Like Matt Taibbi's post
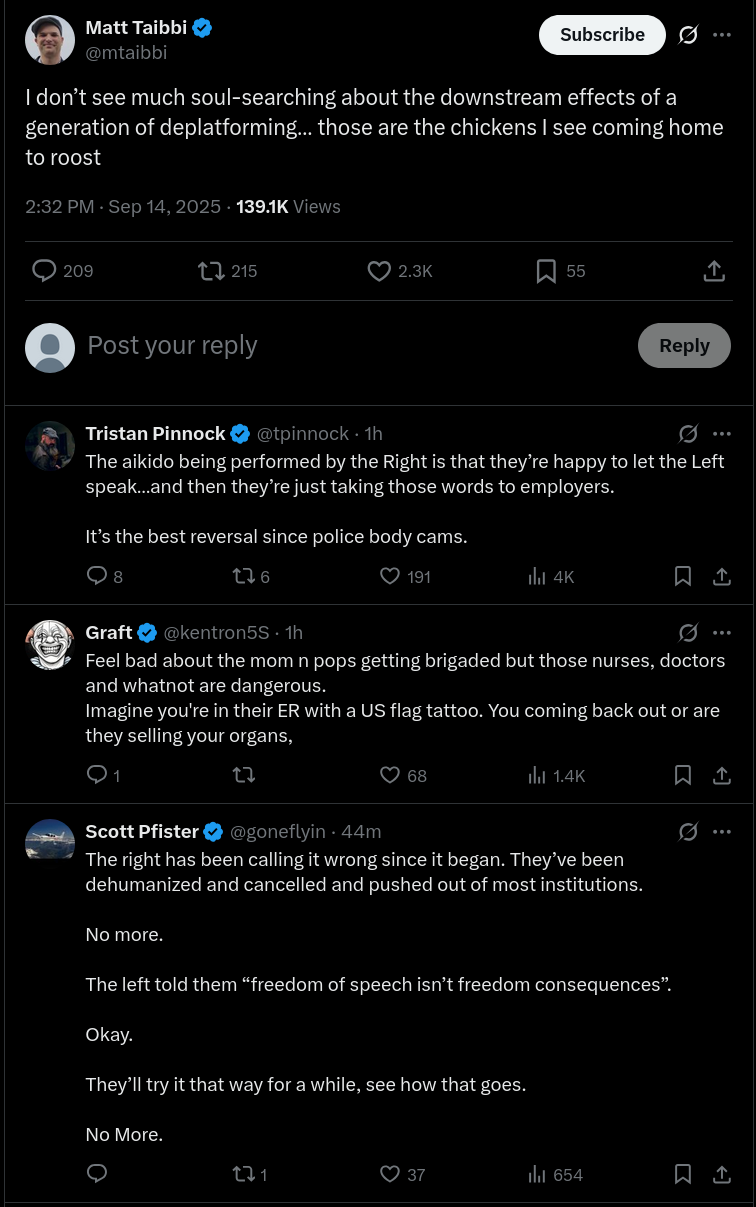 379,271
